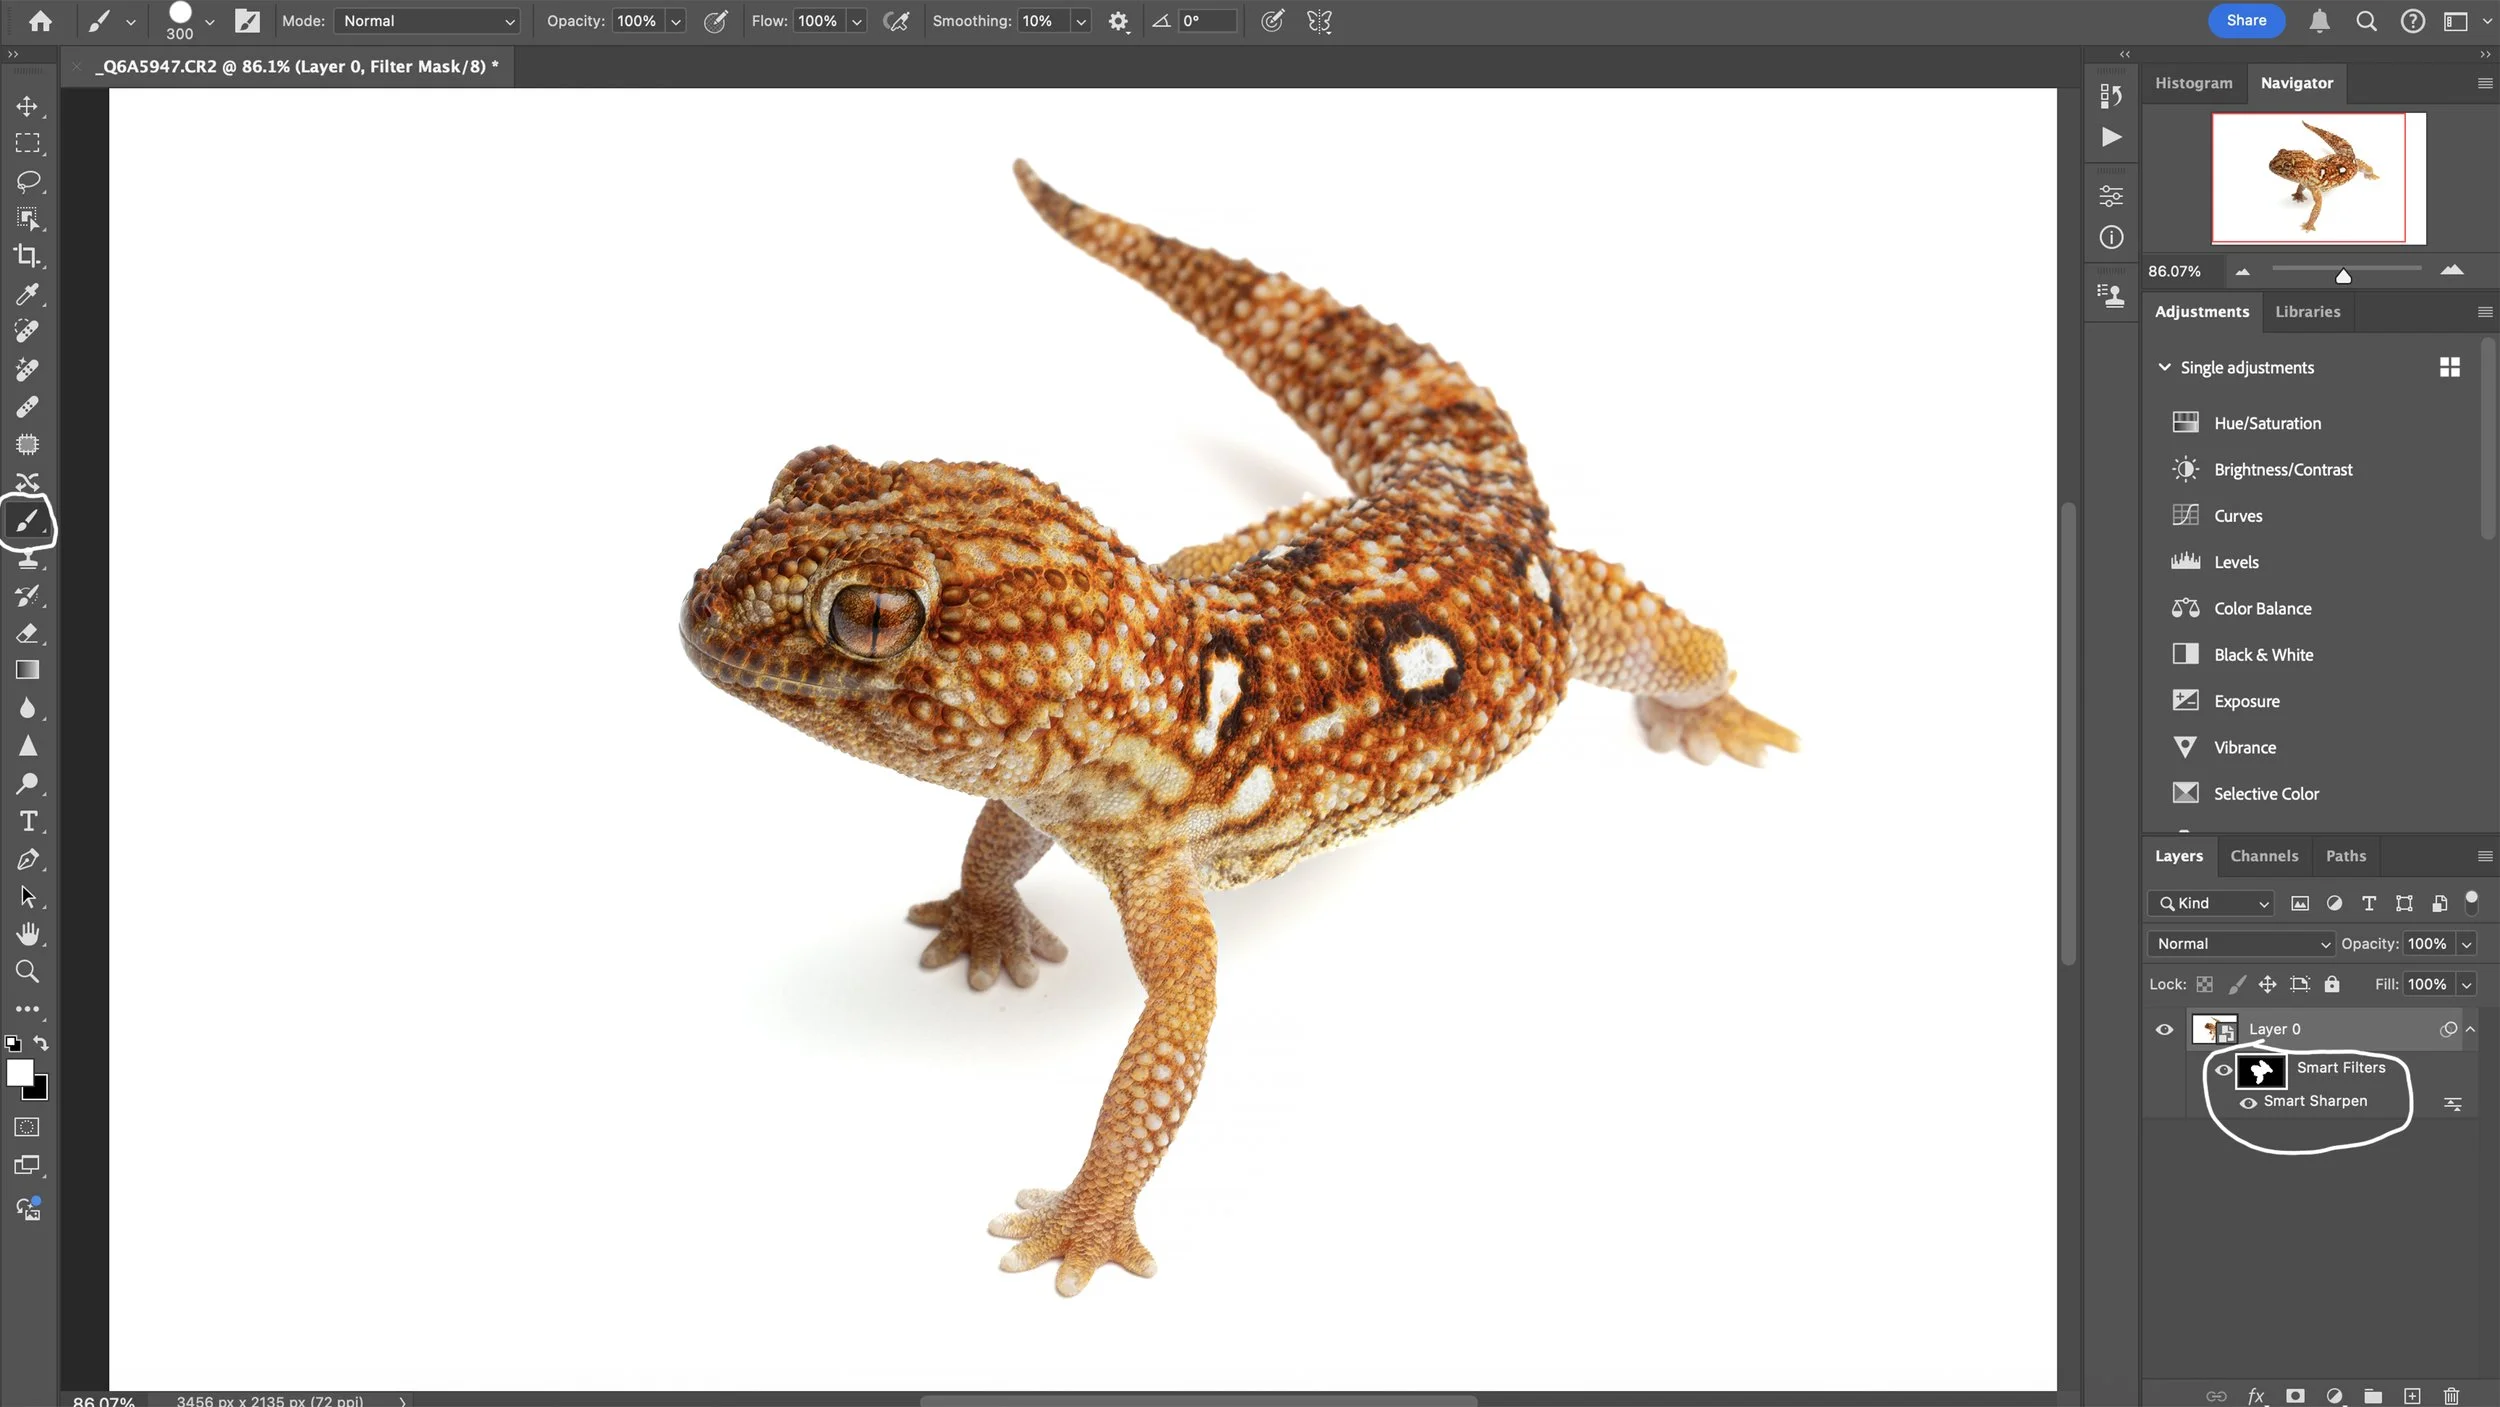
Task: Switch to the Channels tab
Action: [2264, 856]
